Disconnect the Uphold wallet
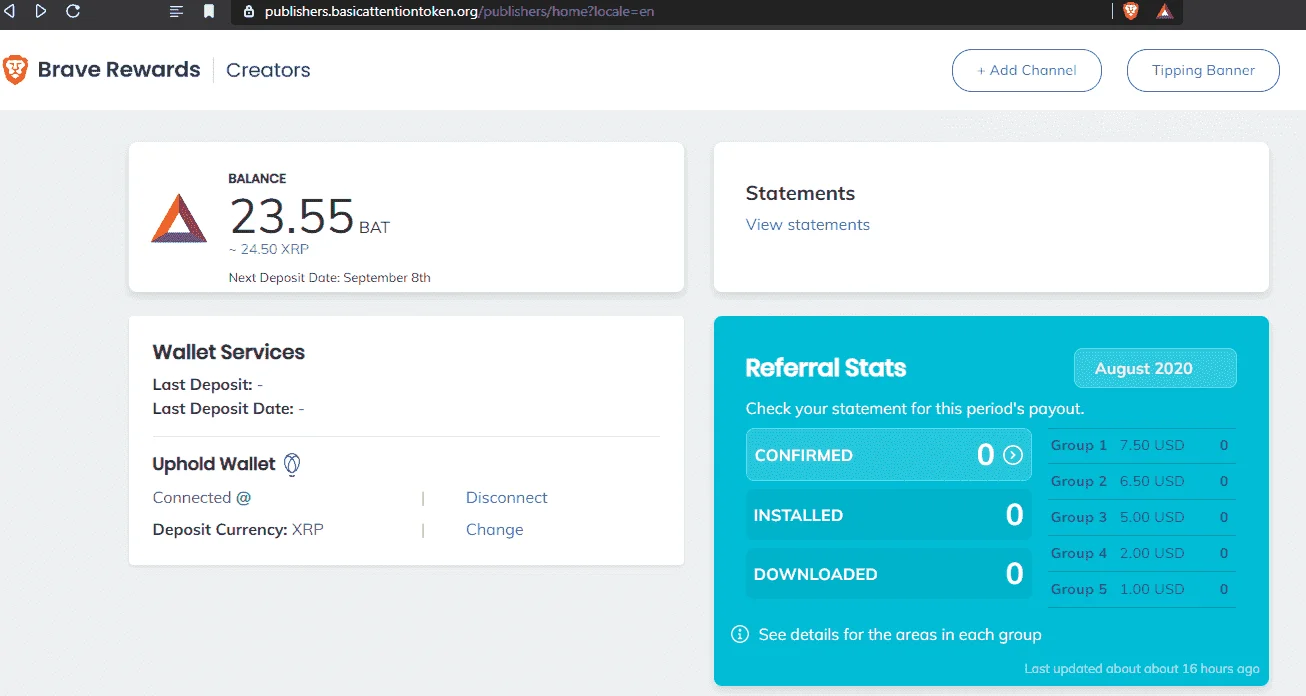Screen dimensions: 1306x696 (507, 498)
